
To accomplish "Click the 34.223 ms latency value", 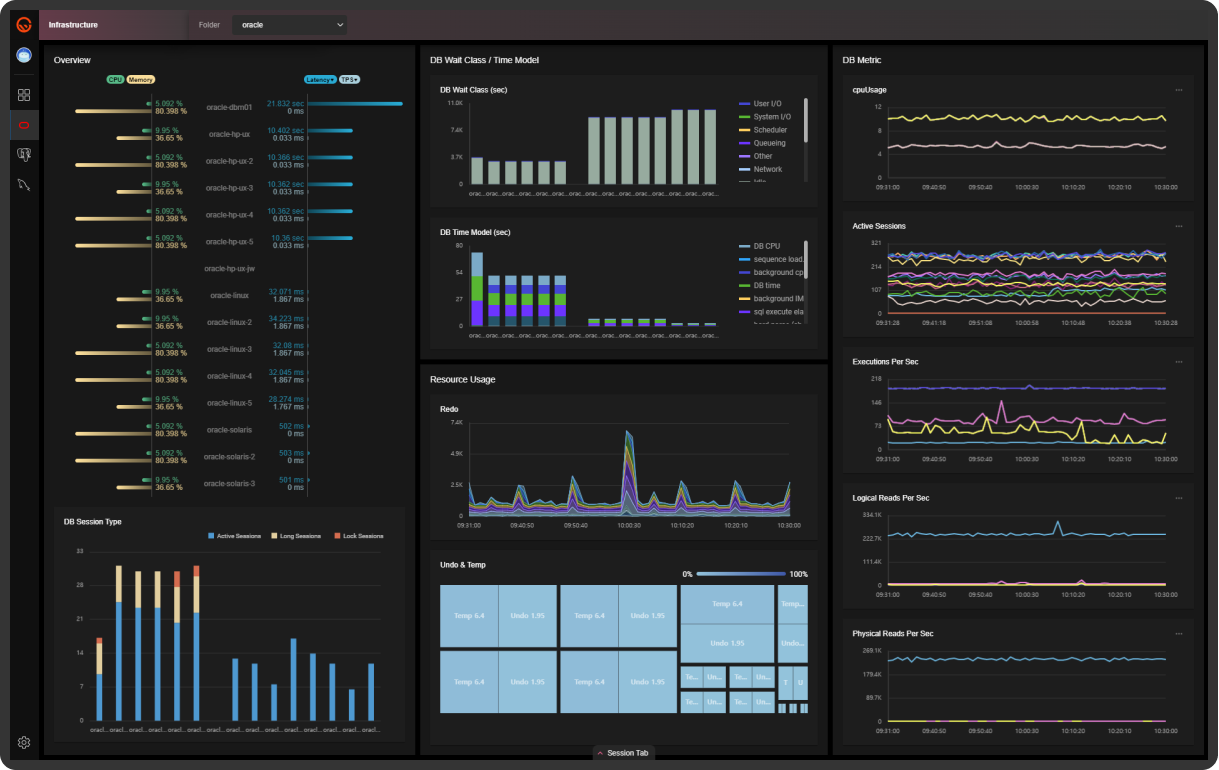I will pos(285,318).
